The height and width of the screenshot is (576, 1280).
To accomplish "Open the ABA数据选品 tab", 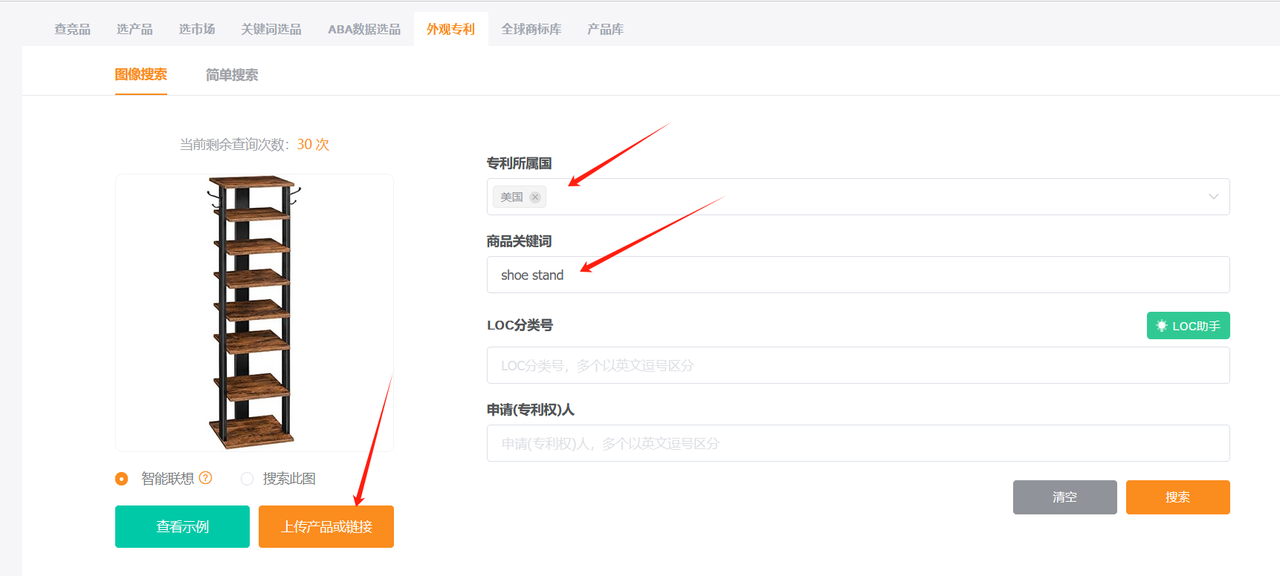I will click(364, 29).
